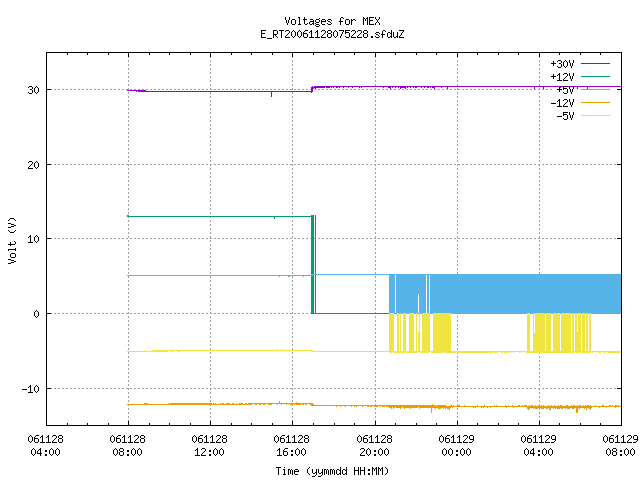This screenshot has width=640, height=480.
Task: Click the y-axis tick label 10
Action: coord(33,239)
